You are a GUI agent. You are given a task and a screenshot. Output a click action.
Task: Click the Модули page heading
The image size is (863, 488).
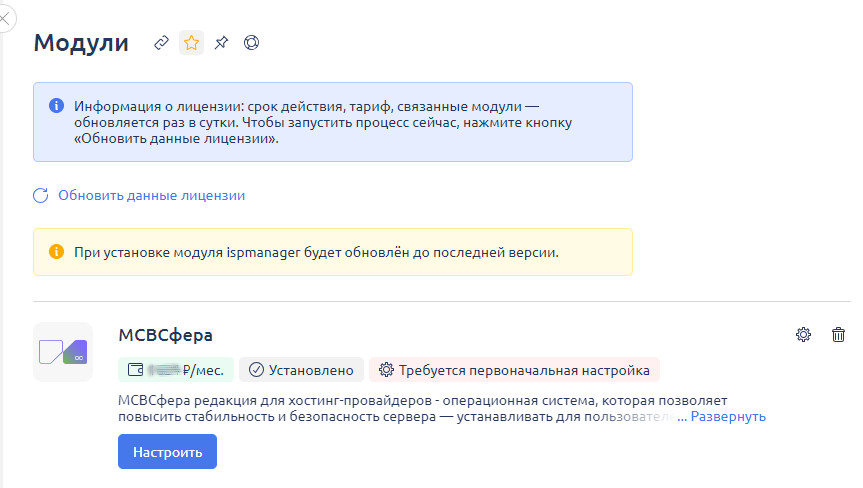coord(81,43)
